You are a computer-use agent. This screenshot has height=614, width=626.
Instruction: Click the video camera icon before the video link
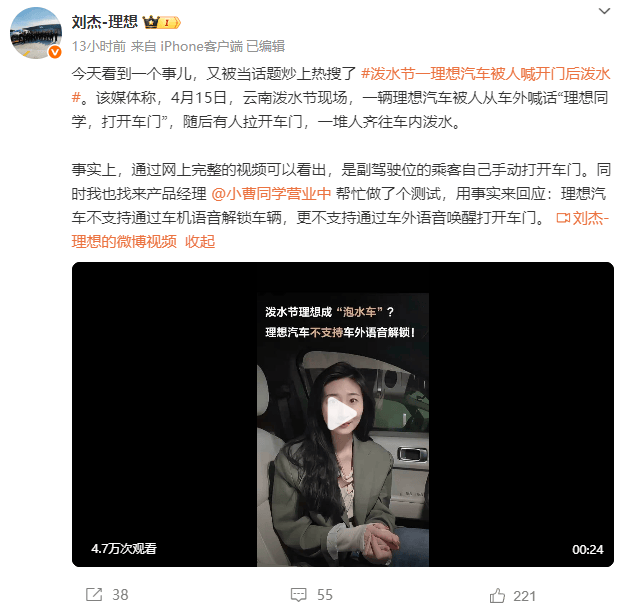(563, 218)
